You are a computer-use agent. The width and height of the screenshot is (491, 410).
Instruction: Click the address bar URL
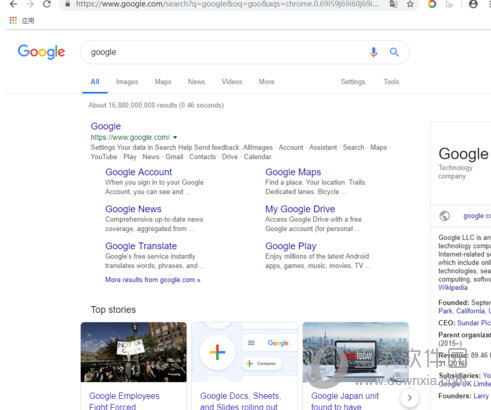pos(227,4)
